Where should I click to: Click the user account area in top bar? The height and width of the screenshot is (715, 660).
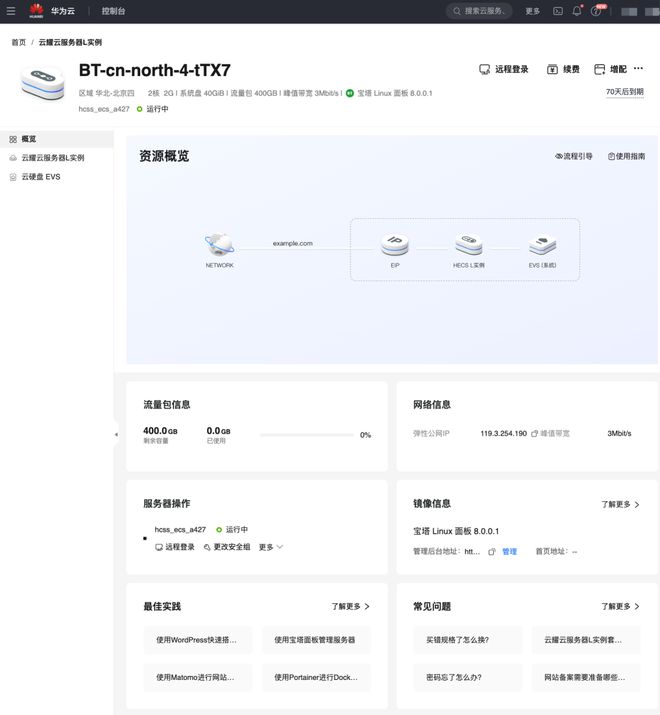640,11
